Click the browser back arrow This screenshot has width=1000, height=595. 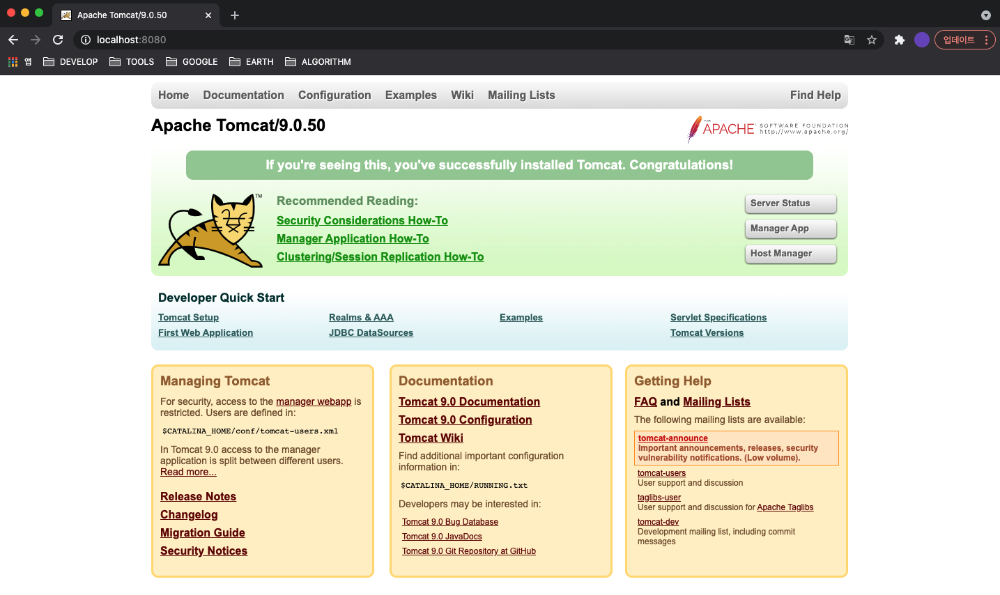pyautogui.click(x=13, y=40)
